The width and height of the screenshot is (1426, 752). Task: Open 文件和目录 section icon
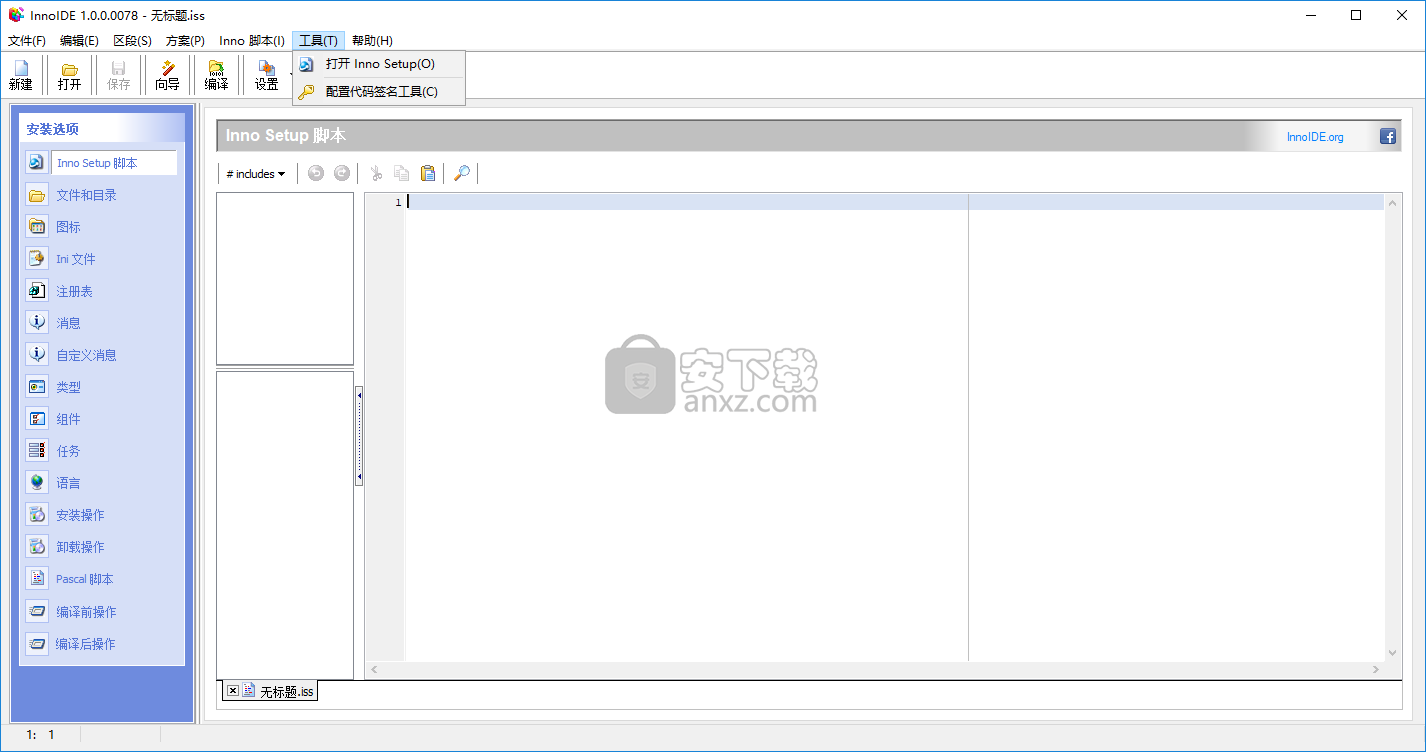37,195
